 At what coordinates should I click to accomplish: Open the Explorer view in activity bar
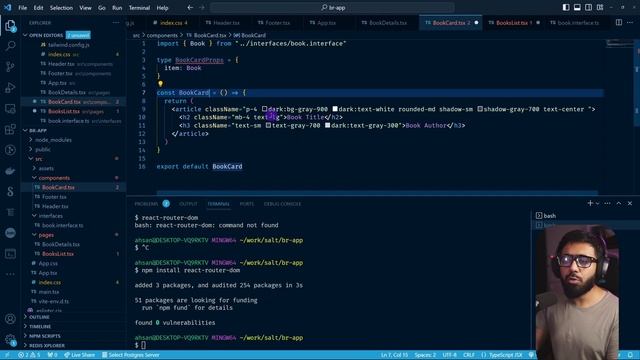pyautogui.click(x=10, y=26)
